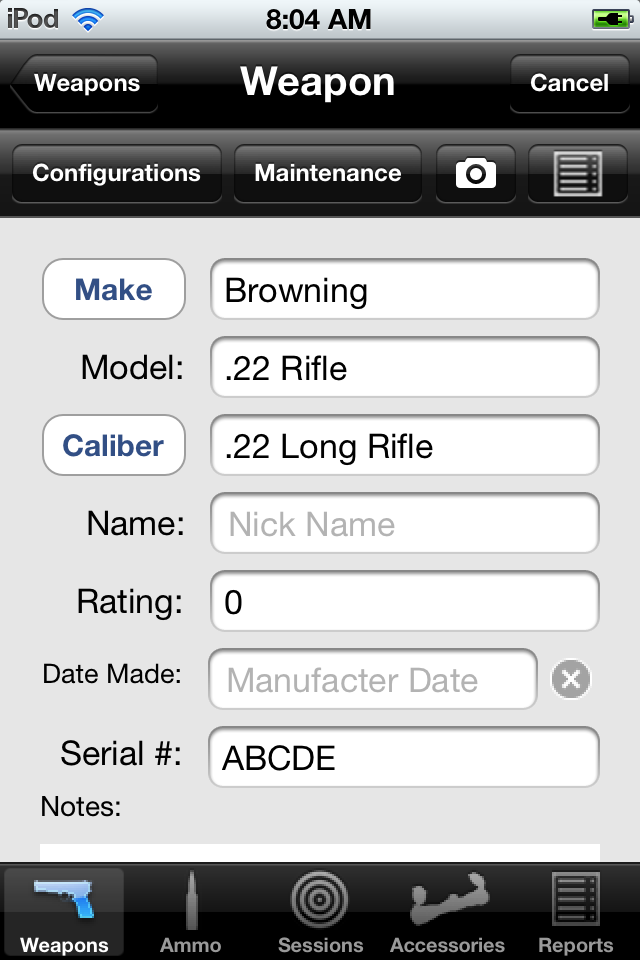Cancel editing this weapon
Image resolution: width=640 pixels, height=960 pixels.
coord(569,84)
